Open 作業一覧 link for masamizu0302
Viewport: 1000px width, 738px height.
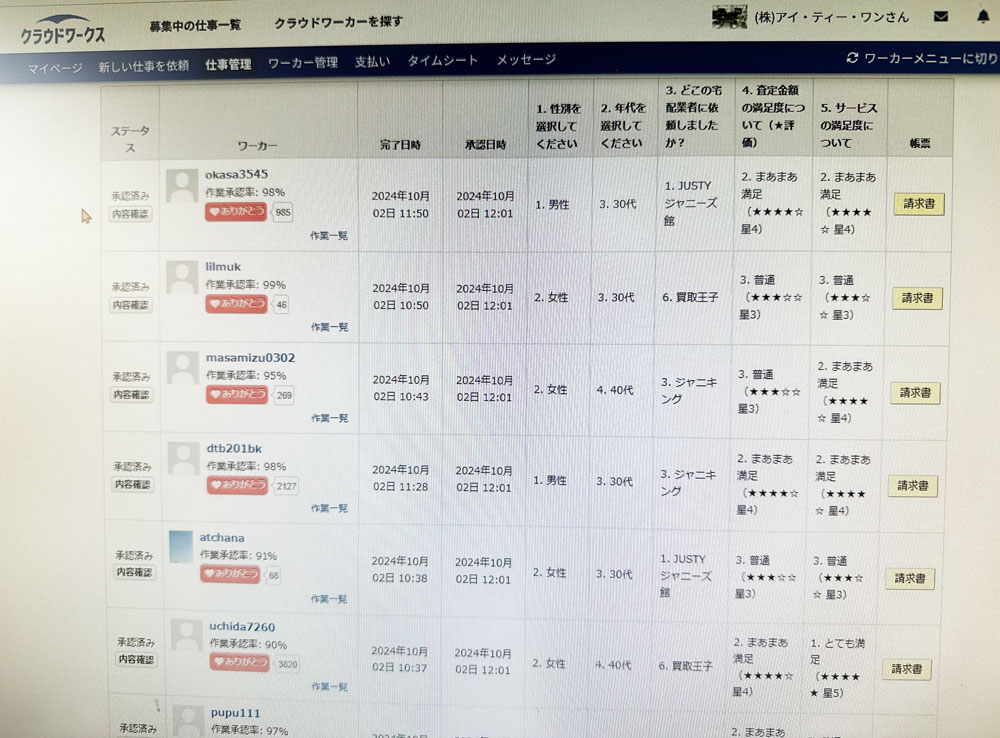coord(330,418)
